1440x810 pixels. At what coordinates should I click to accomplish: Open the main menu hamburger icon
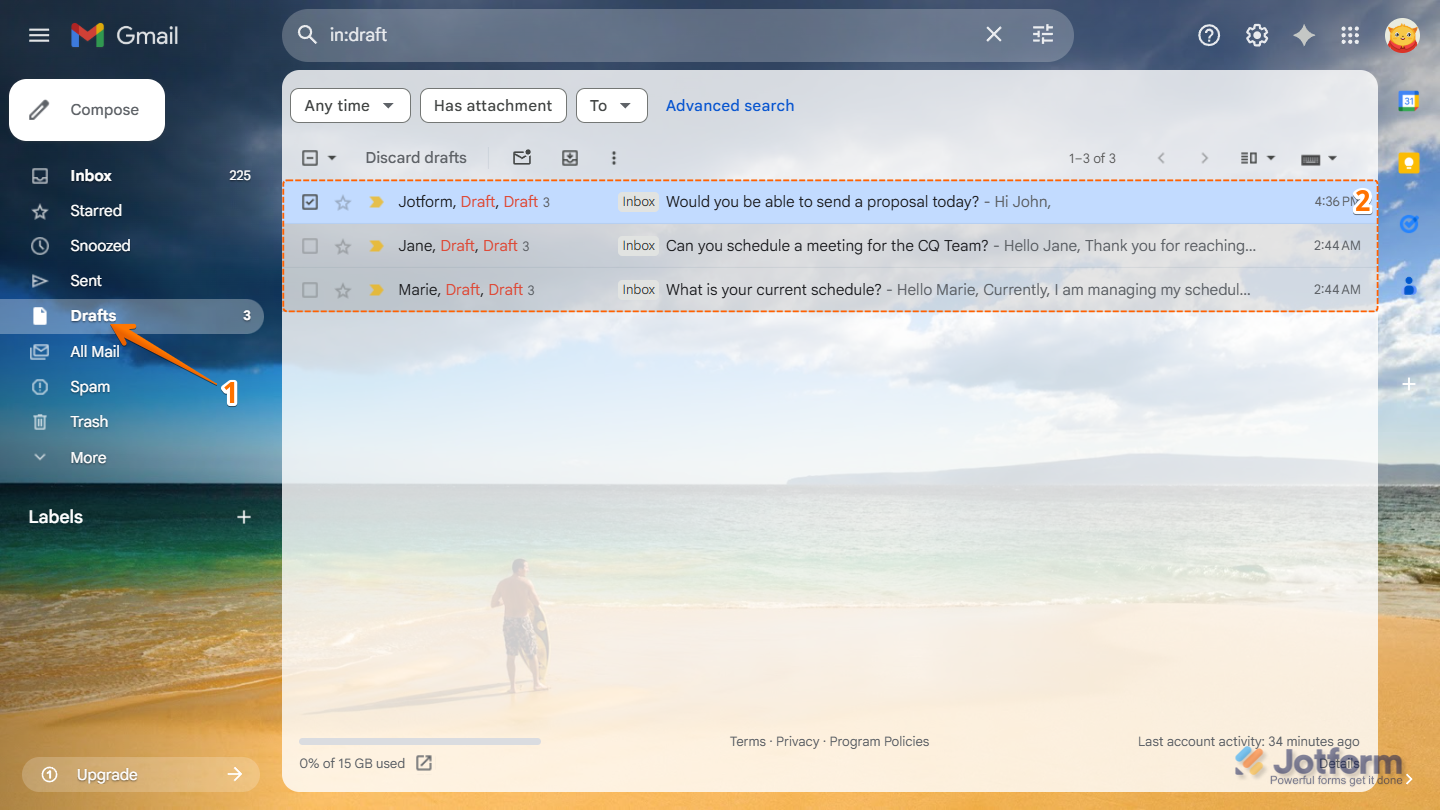(39, 36)
